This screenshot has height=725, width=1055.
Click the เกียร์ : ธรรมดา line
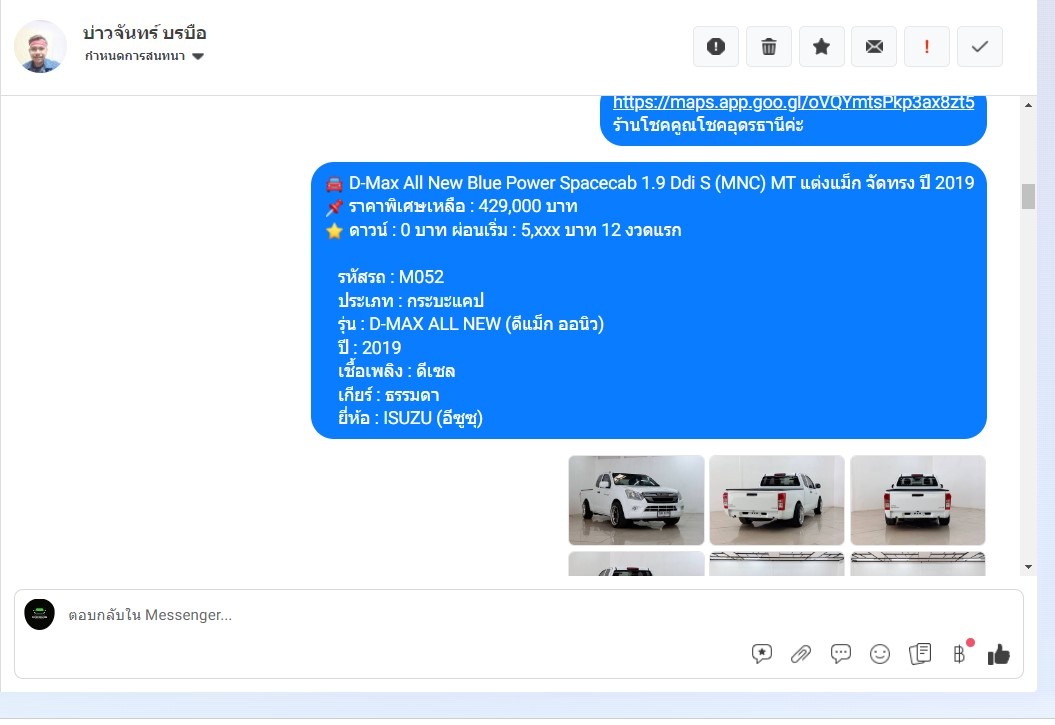pos(388,395)
